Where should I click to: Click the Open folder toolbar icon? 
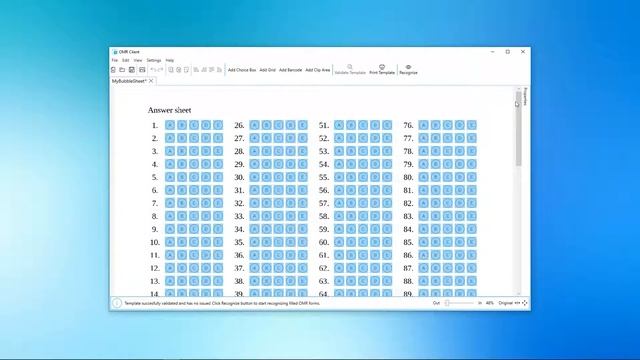pos(122,70)
